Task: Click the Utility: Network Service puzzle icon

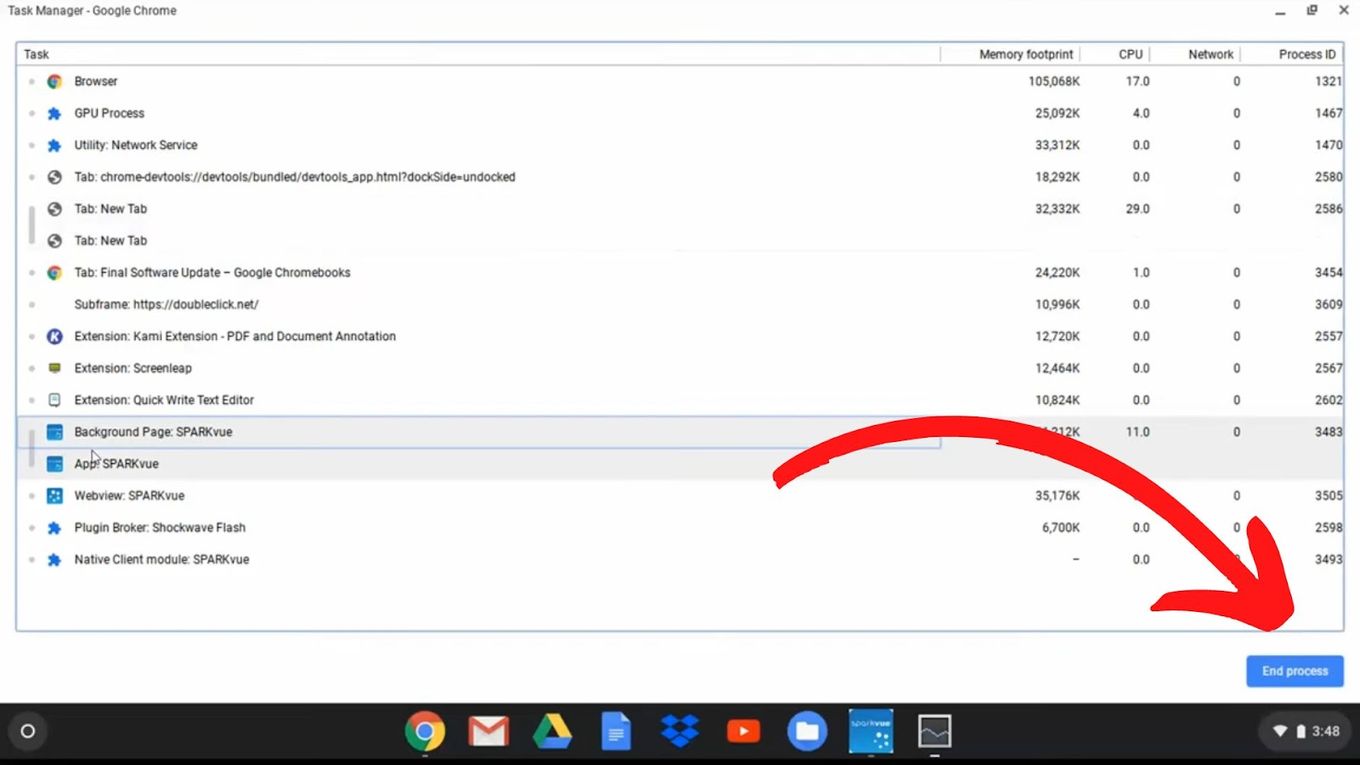Action: click(x=55, y=145)
